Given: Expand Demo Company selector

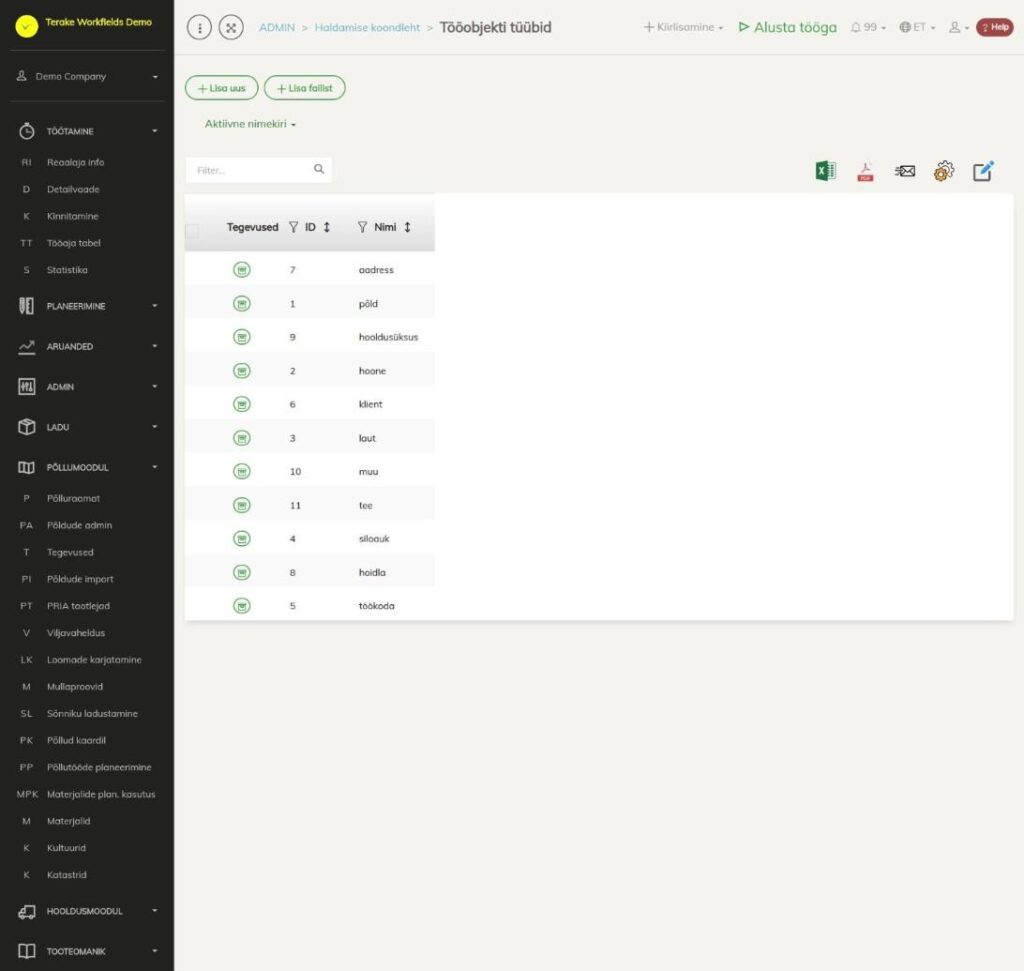Looking at the screenshot, I should (x=88, y=76).
